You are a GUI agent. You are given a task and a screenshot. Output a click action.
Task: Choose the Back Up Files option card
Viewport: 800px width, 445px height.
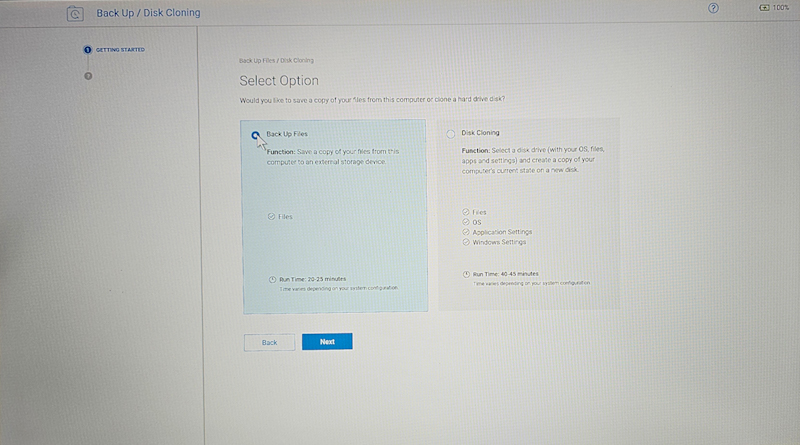[335, 215]
